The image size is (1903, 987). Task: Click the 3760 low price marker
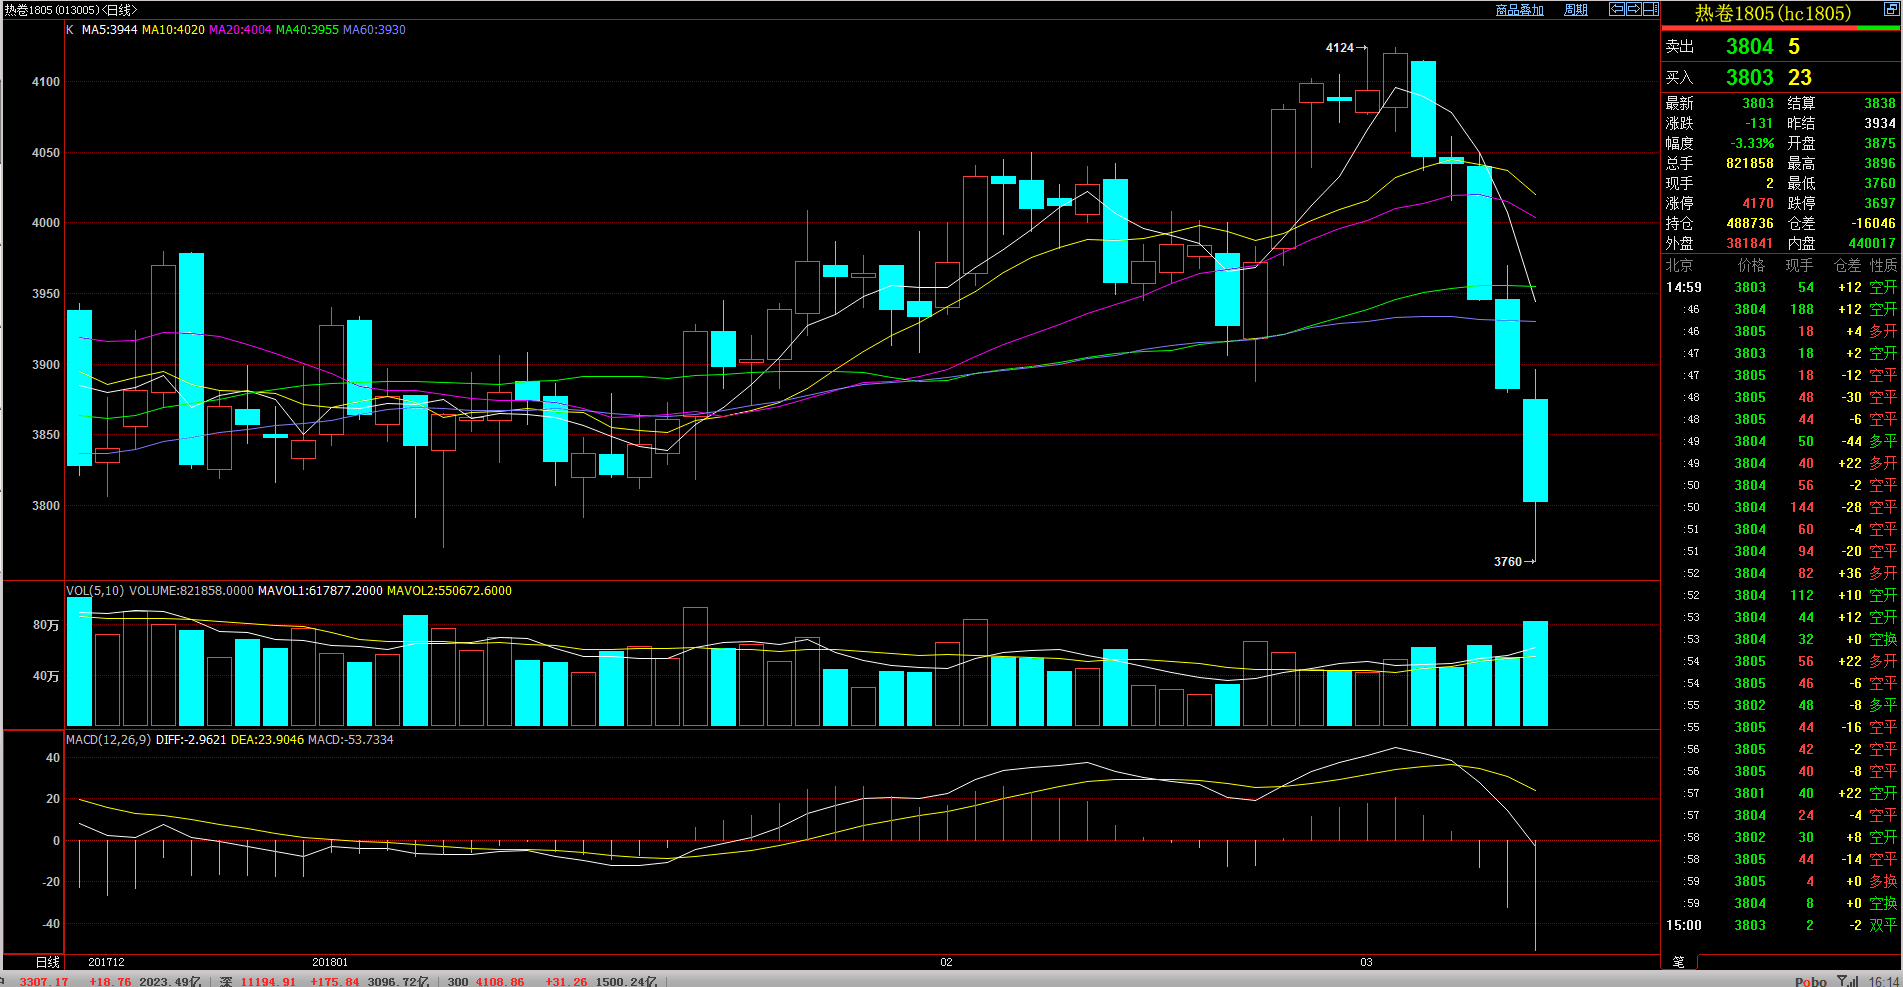click(1508, 562)
